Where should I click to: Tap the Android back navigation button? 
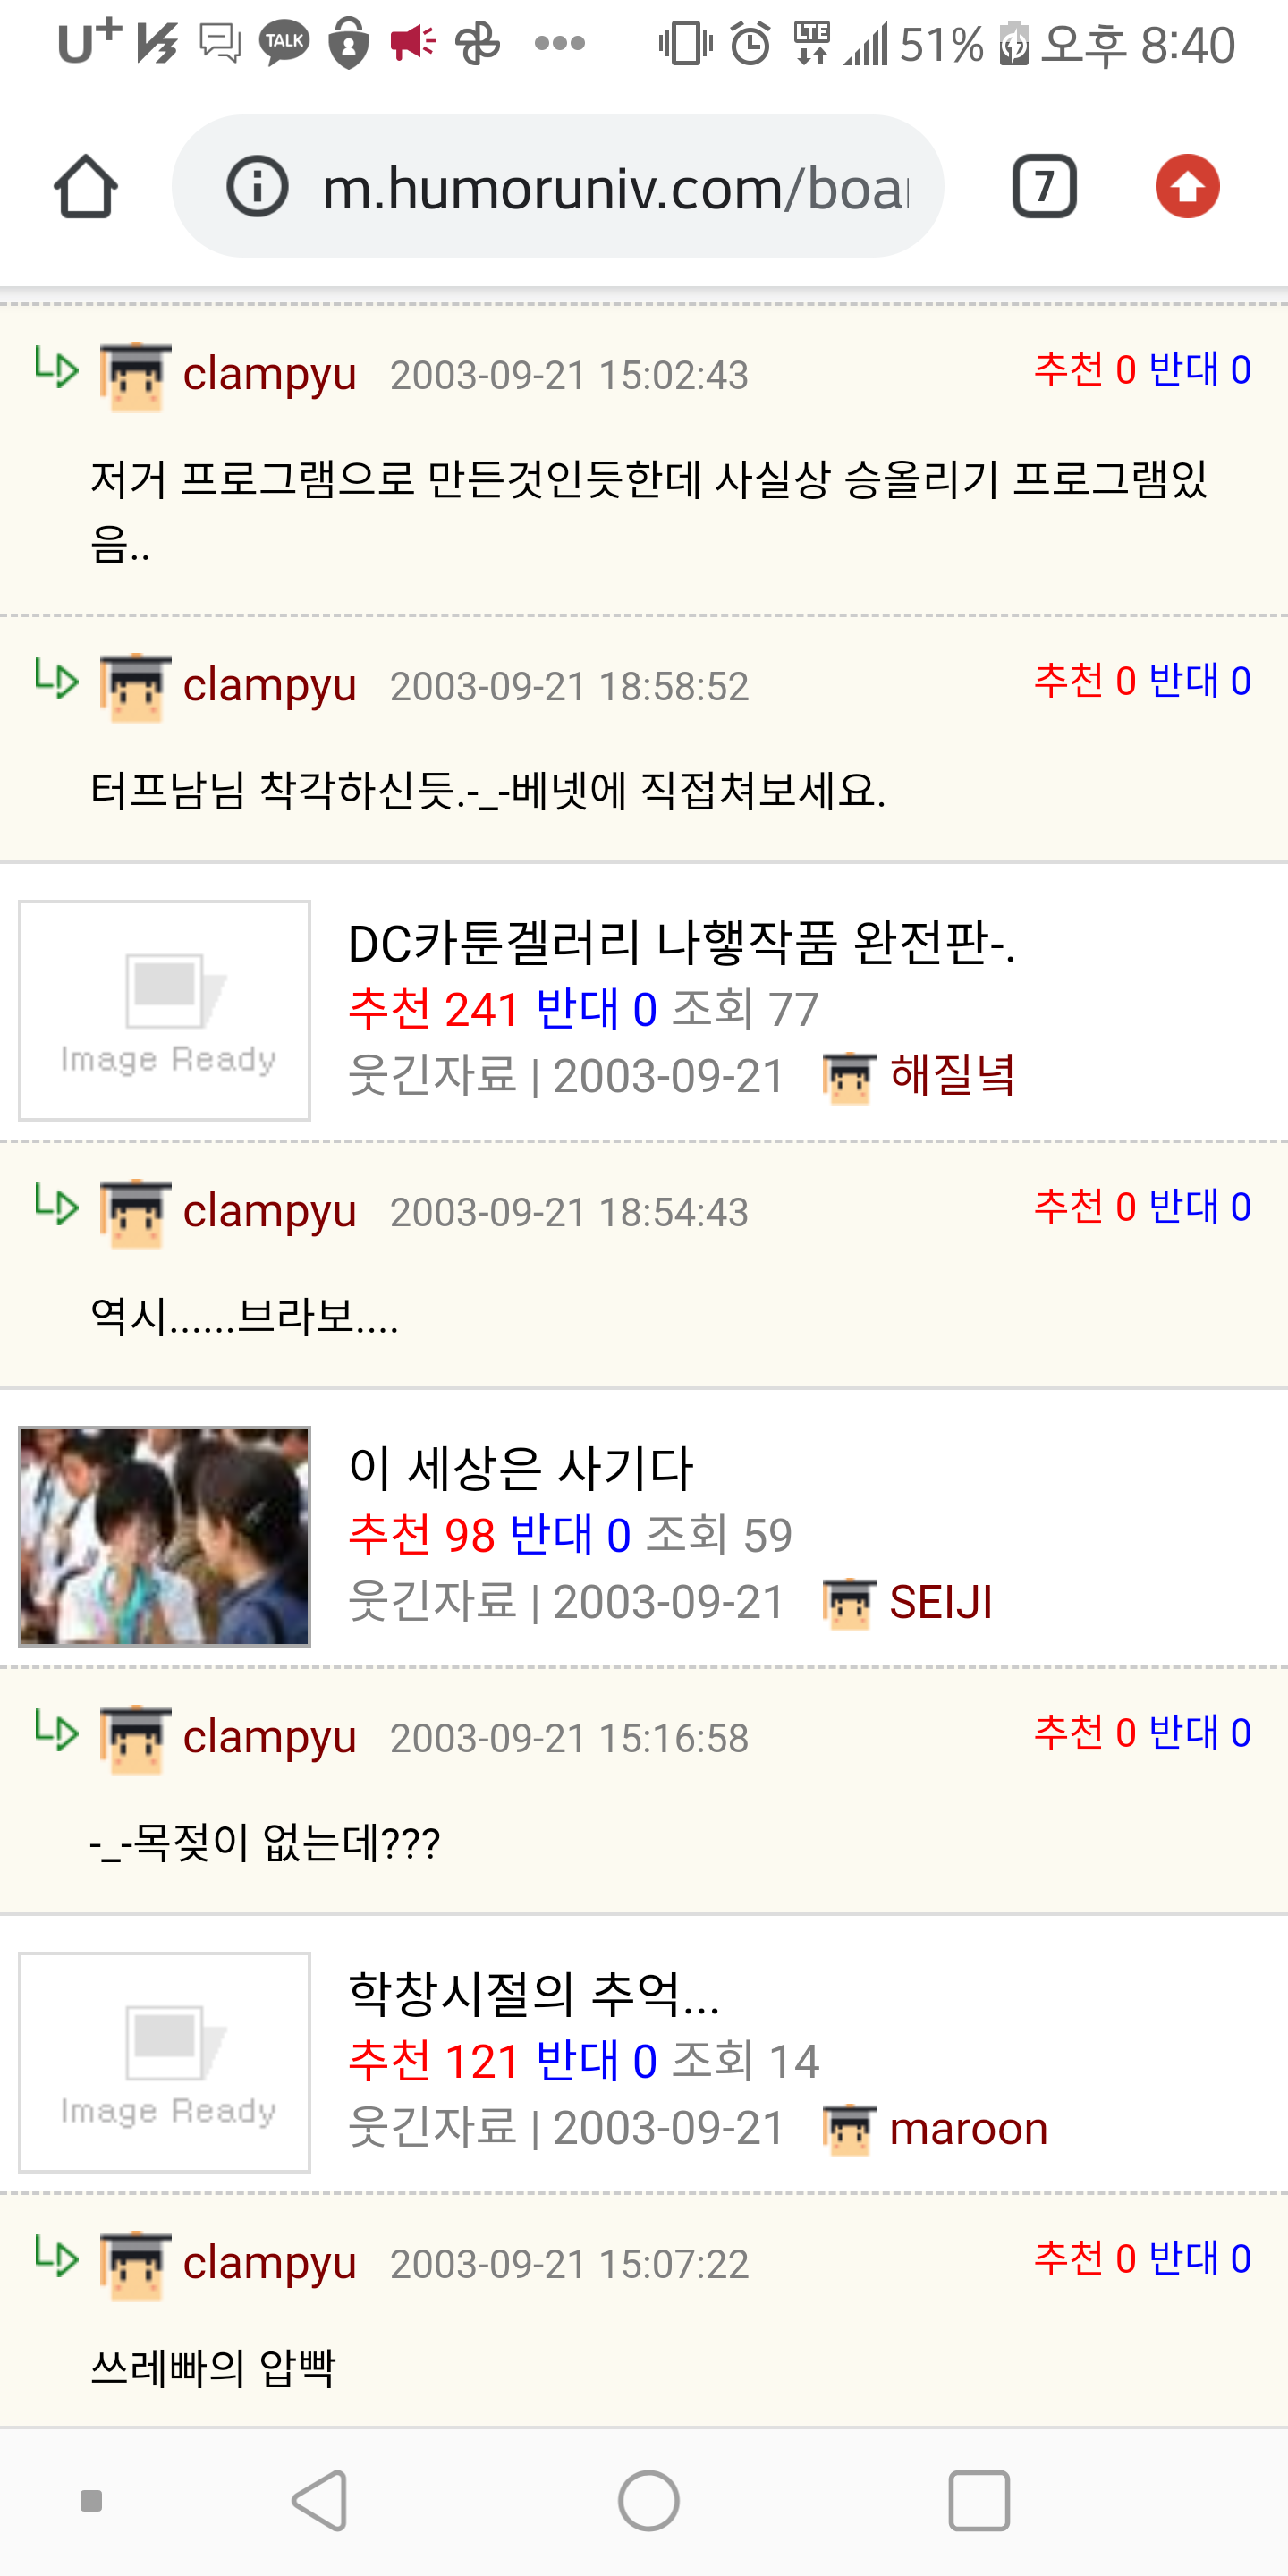tap(321, 2501)
